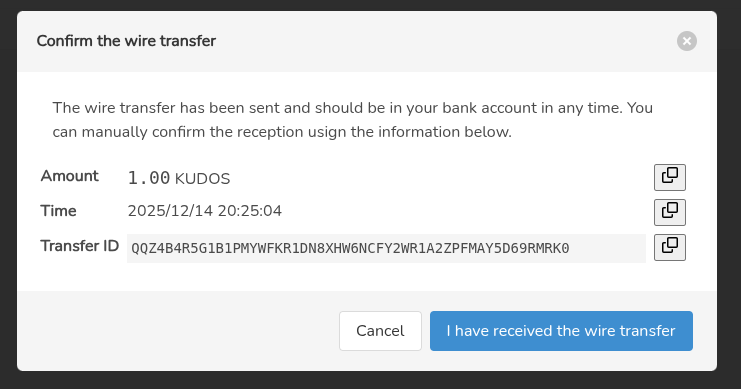
Task: Click the grey header bar beside the title
Action: click(x=444, y=42)
